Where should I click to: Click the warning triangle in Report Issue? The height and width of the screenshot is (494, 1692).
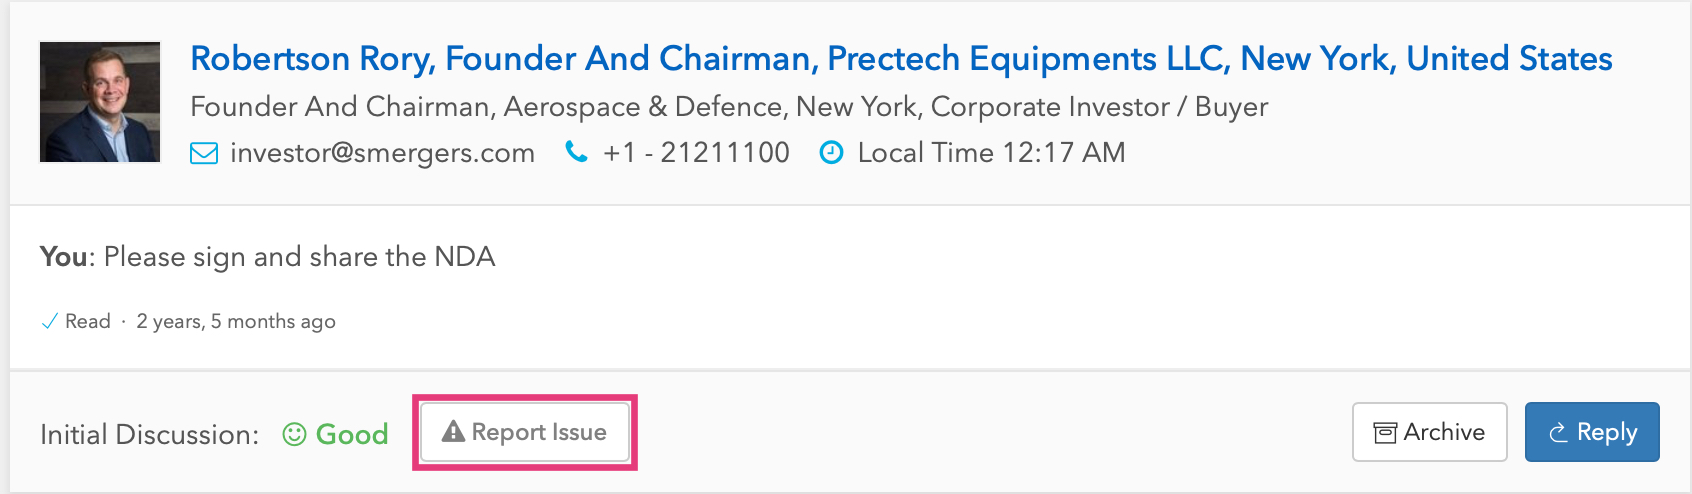coord(453,432)
